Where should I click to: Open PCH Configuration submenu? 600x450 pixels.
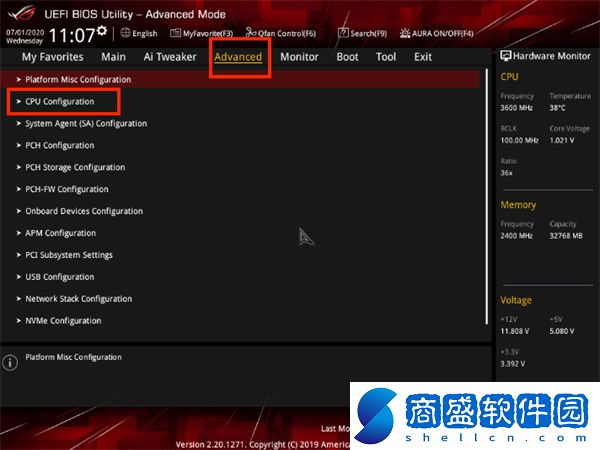(x=60, y=145)
